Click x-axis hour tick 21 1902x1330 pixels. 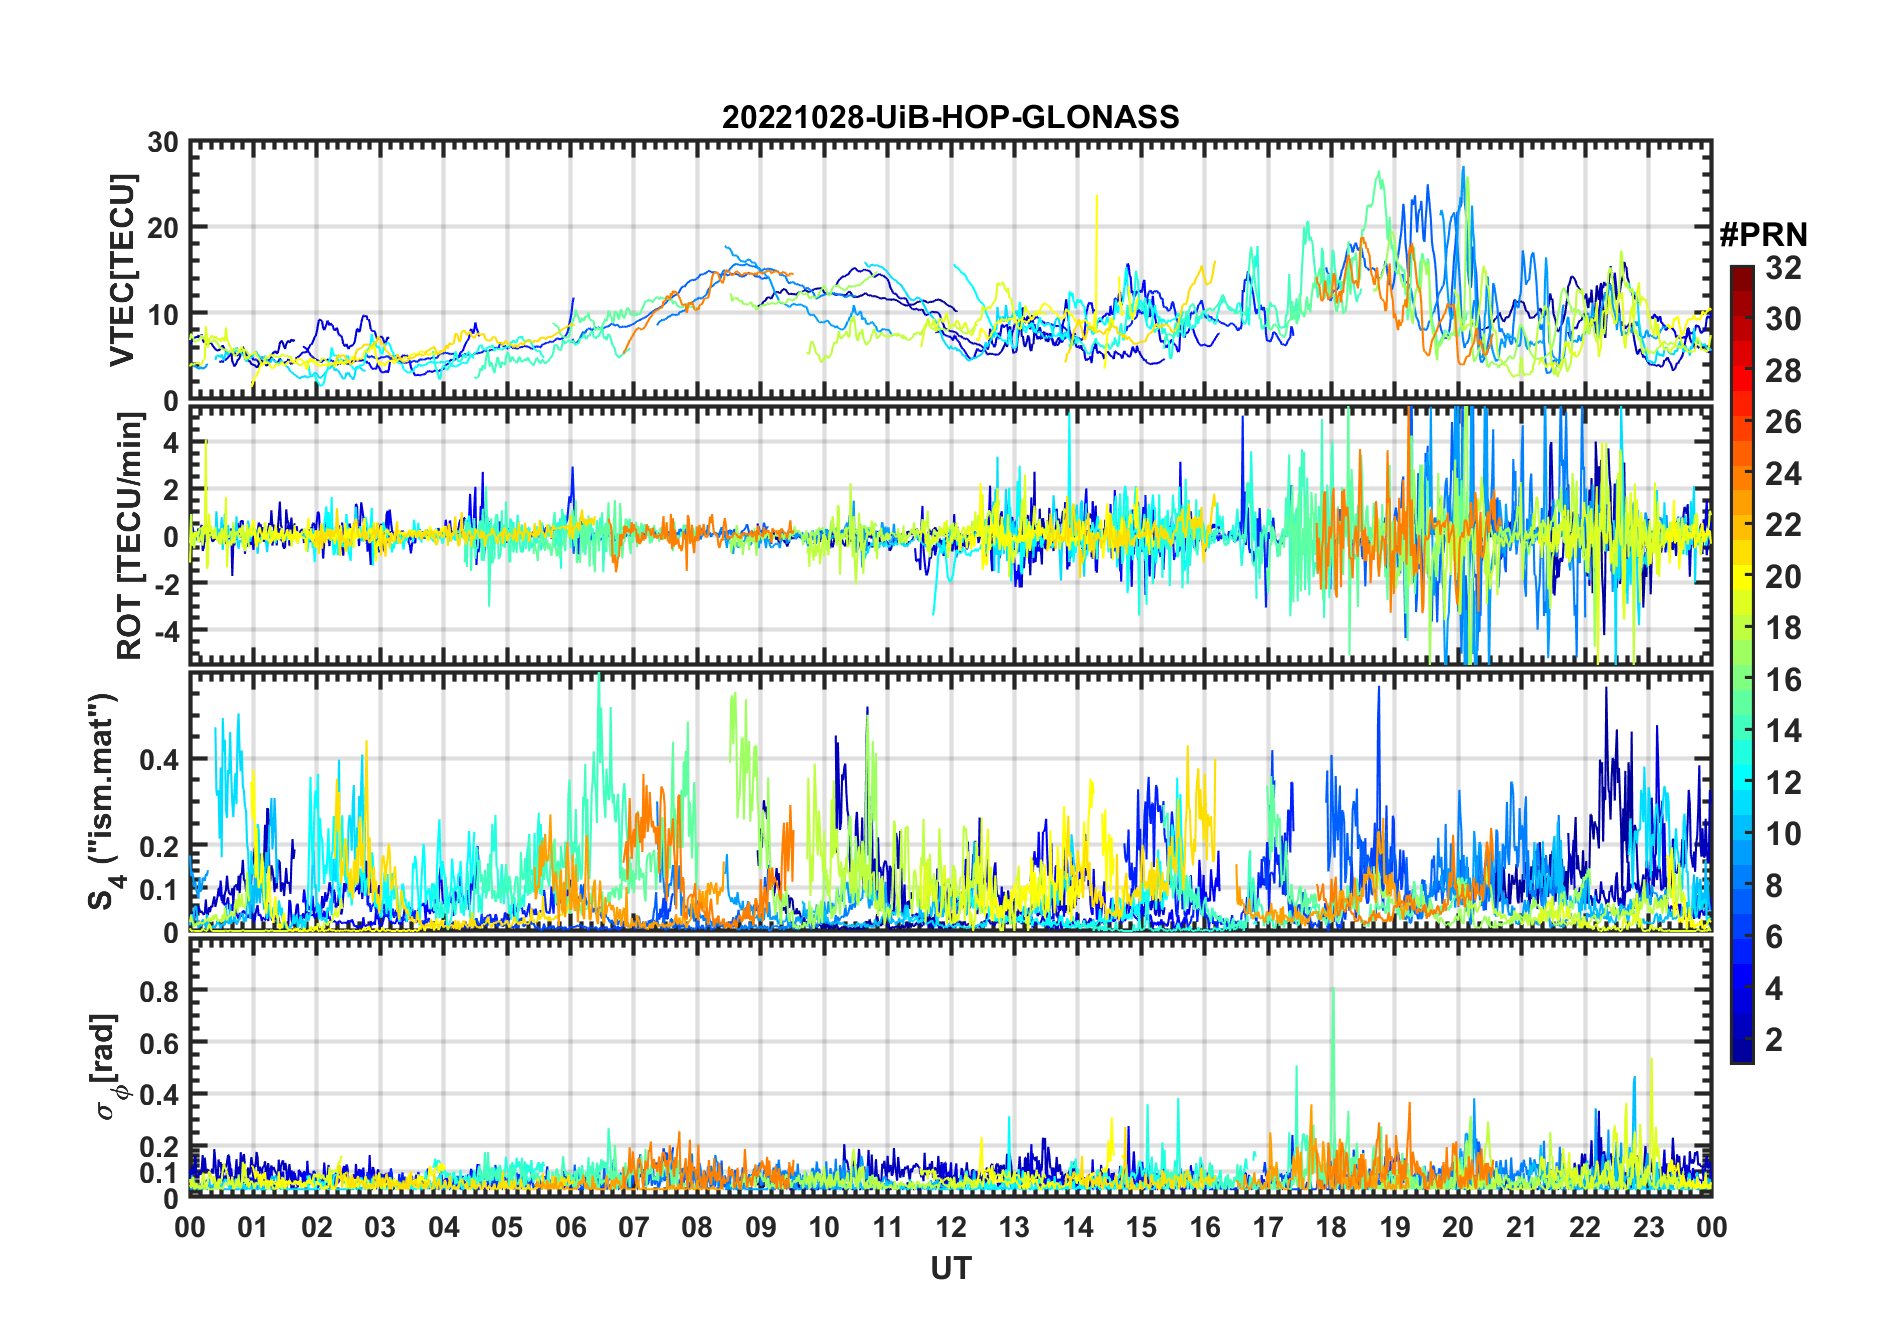pyautogui.click(x=1521, y=1227)
